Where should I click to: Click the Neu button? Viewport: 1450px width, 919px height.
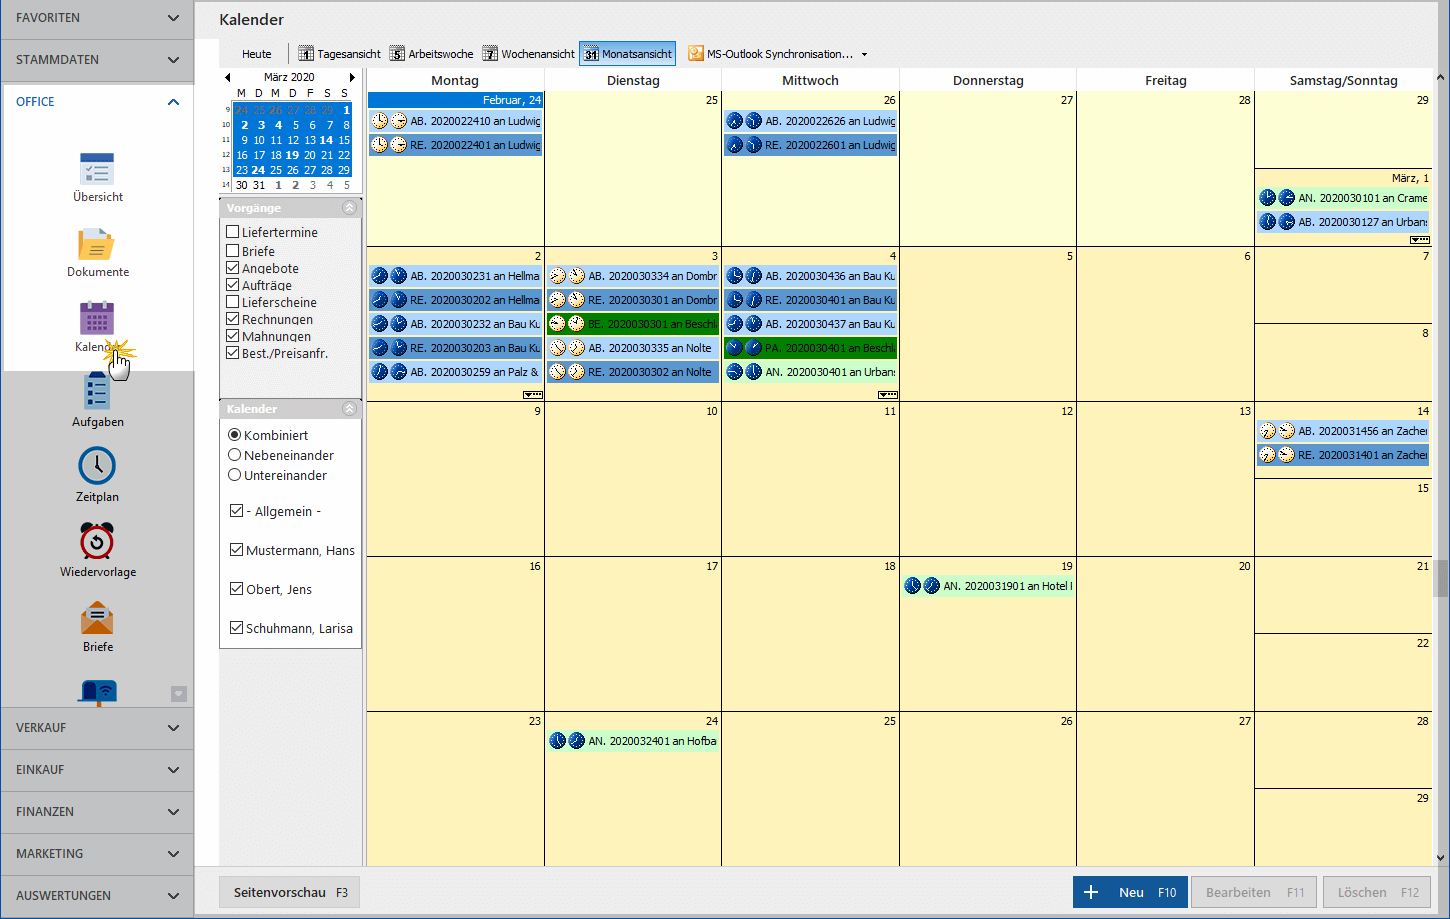pyautogui.click(x=1130, y=892)
